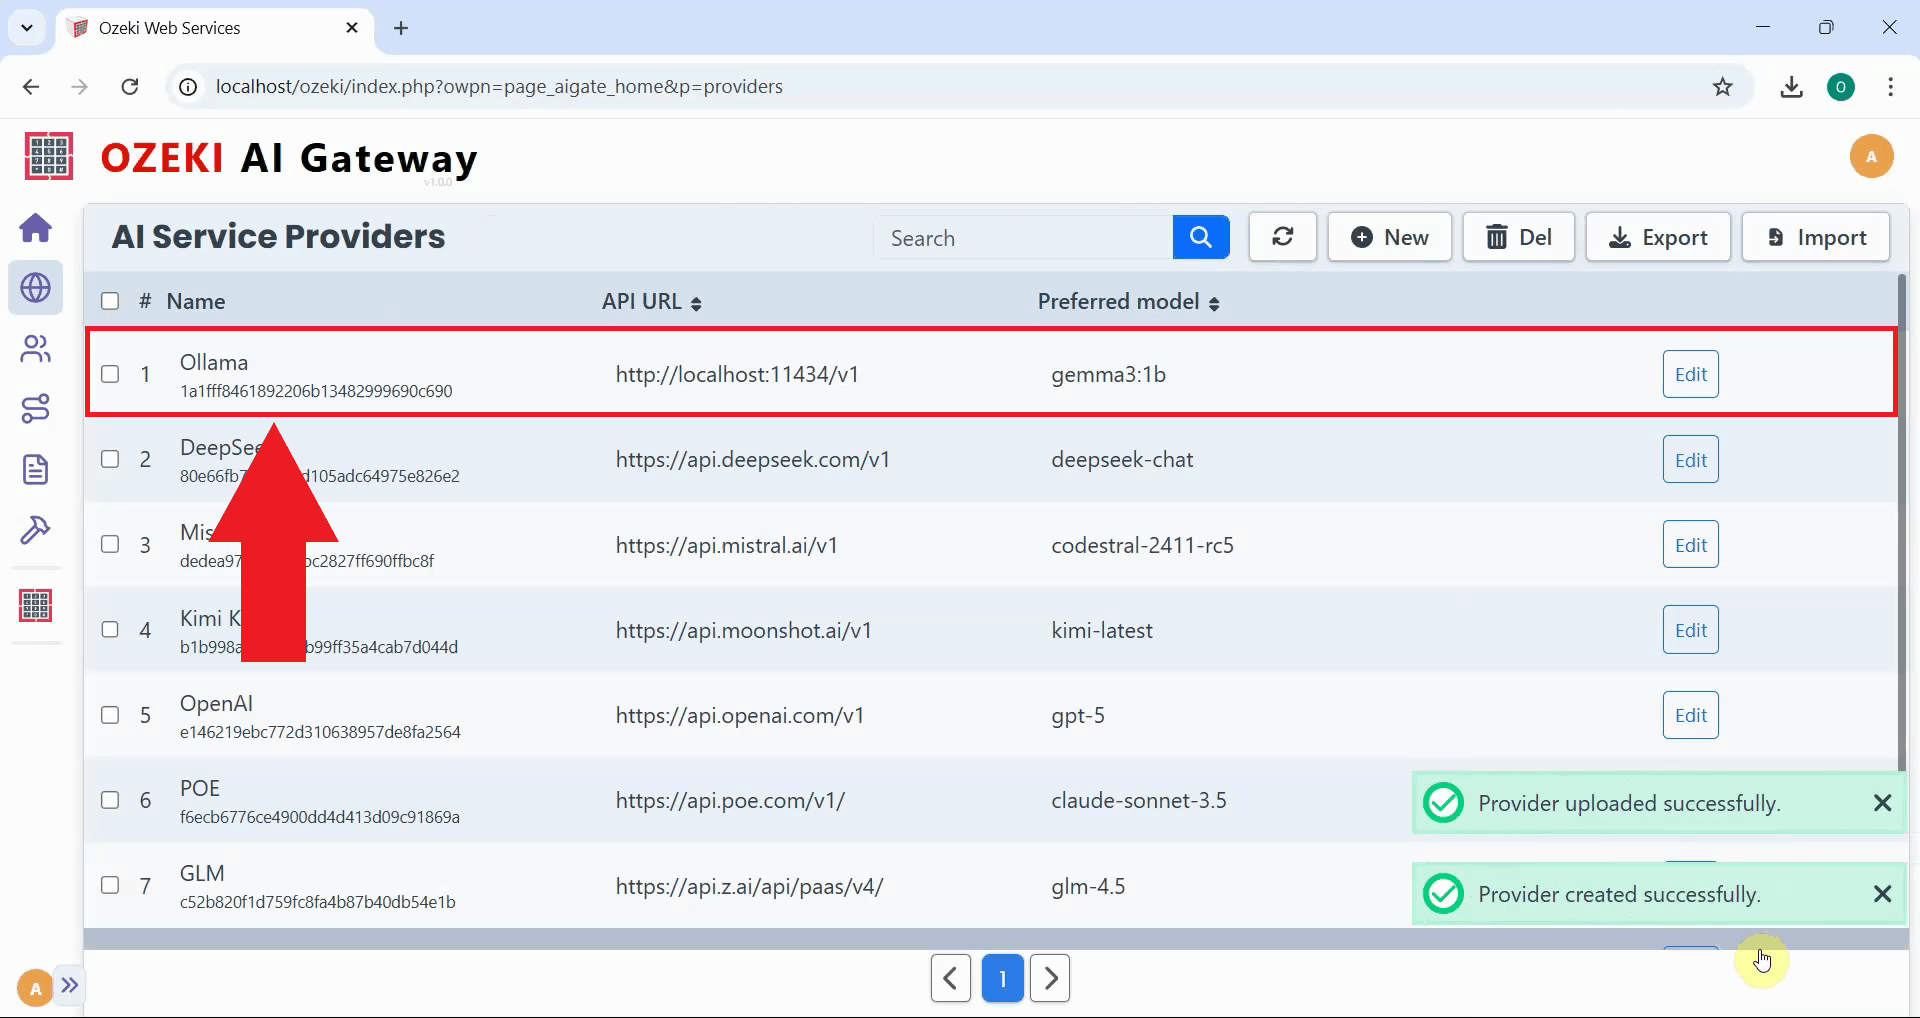This screenshot has width=1920, height=1018.
Task: Open the browser tab list dropdown
Action: [x=27, y=28]
